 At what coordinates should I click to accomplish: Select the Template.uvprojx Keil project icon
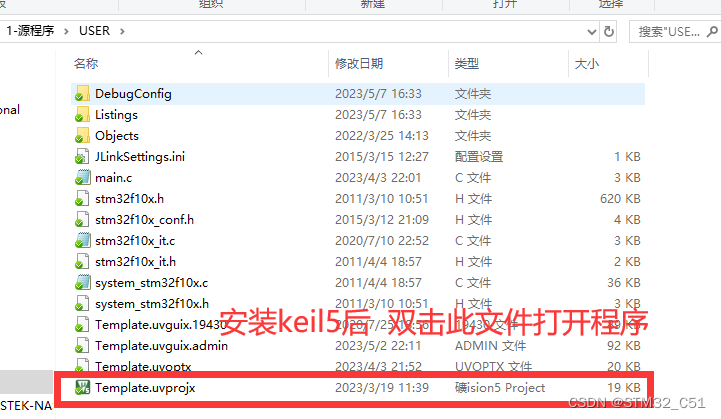pos(82,387)
